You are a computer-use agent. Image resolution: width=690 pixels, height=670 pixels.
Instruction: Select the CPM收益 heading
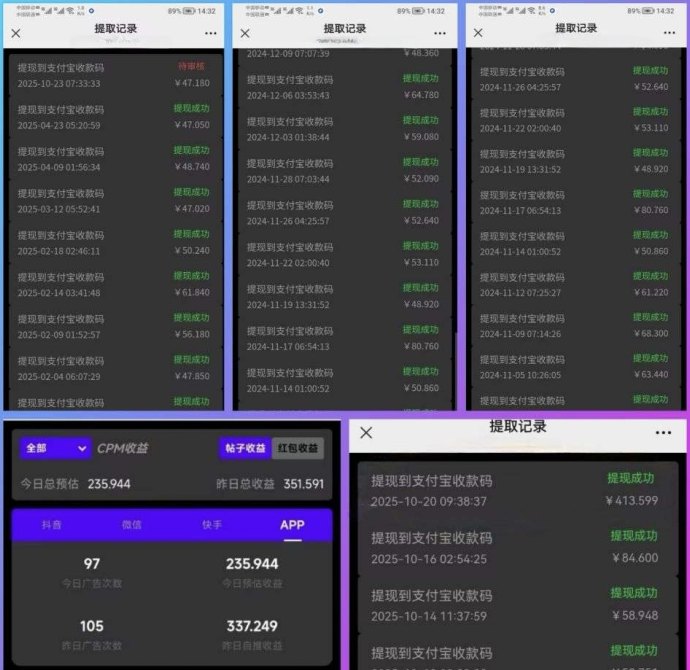click(122, 448)
